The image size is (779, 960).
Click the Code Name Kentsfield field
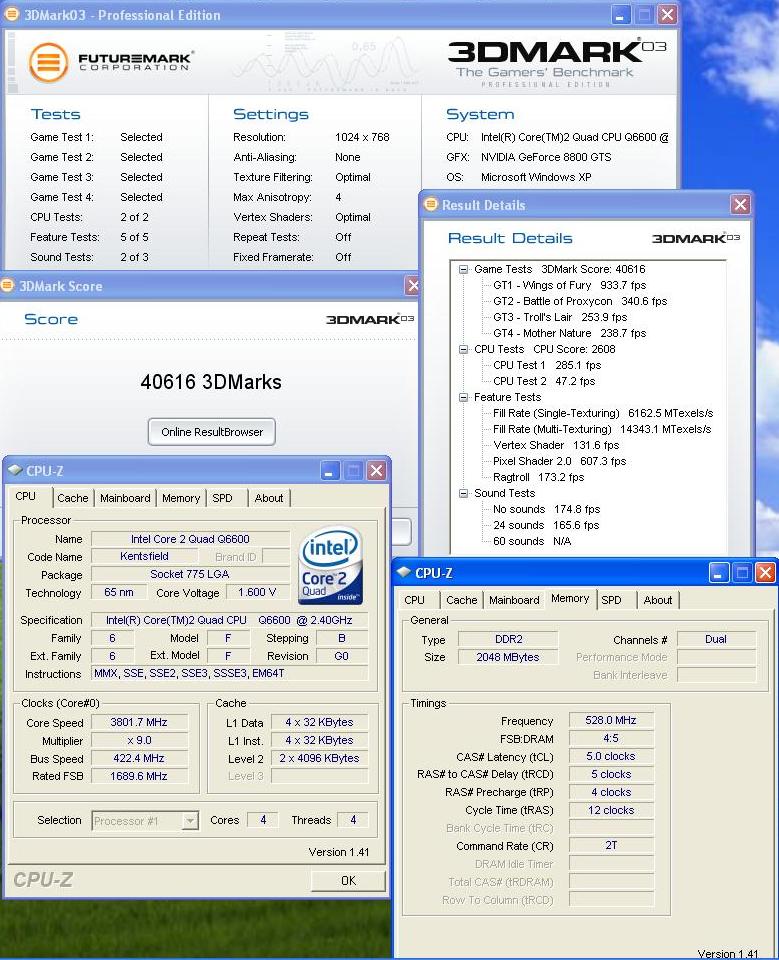coord(145,556)
